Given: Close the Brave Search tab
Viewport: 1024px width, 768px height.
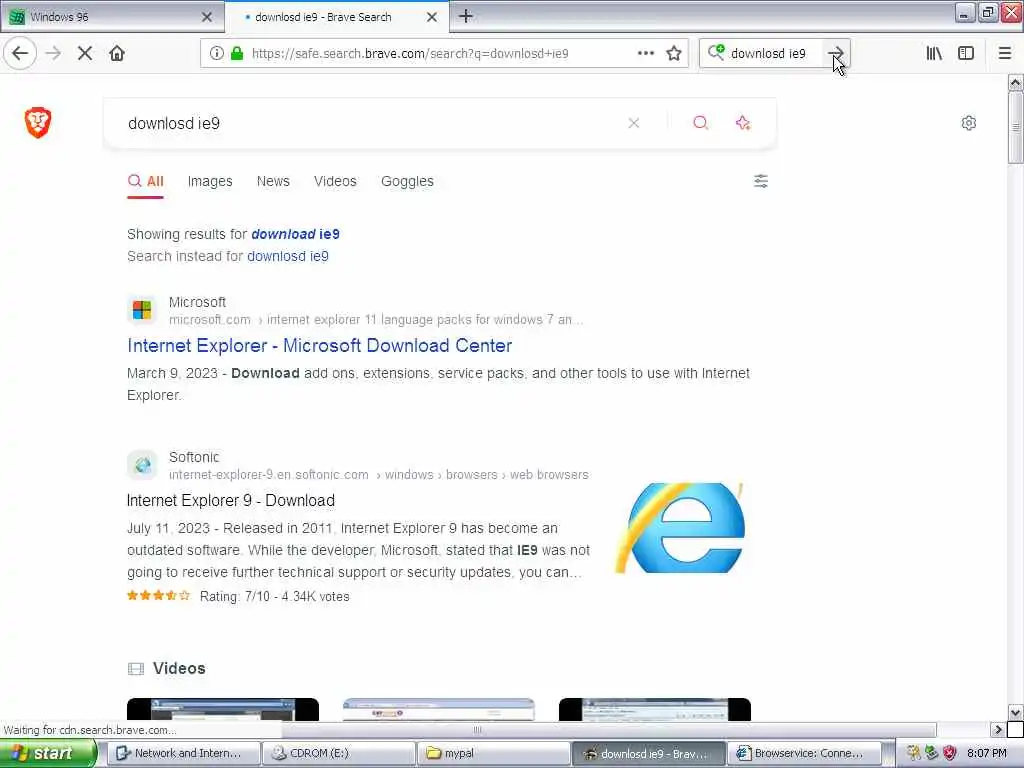Looking at the screenshot, I should (x=432, y=17).
